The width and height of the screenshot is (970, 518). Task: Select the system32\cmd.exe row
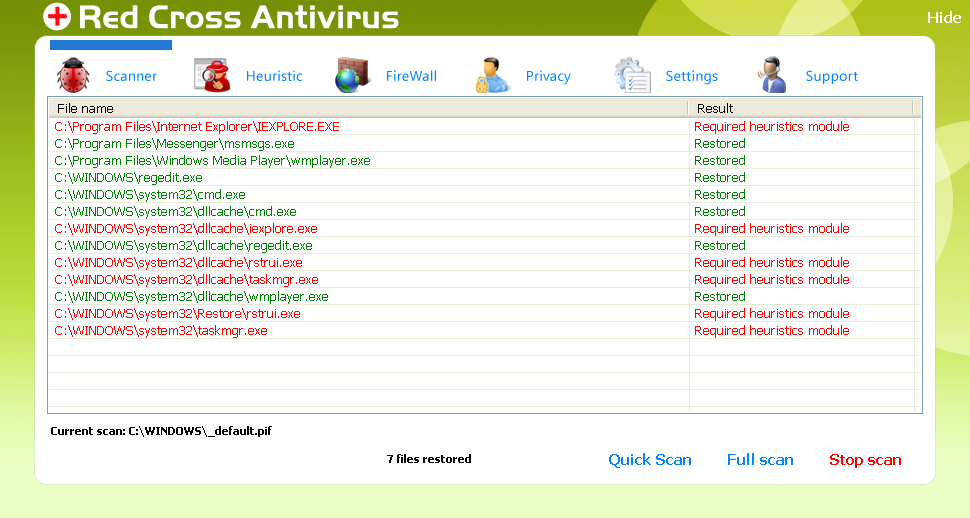484,194
